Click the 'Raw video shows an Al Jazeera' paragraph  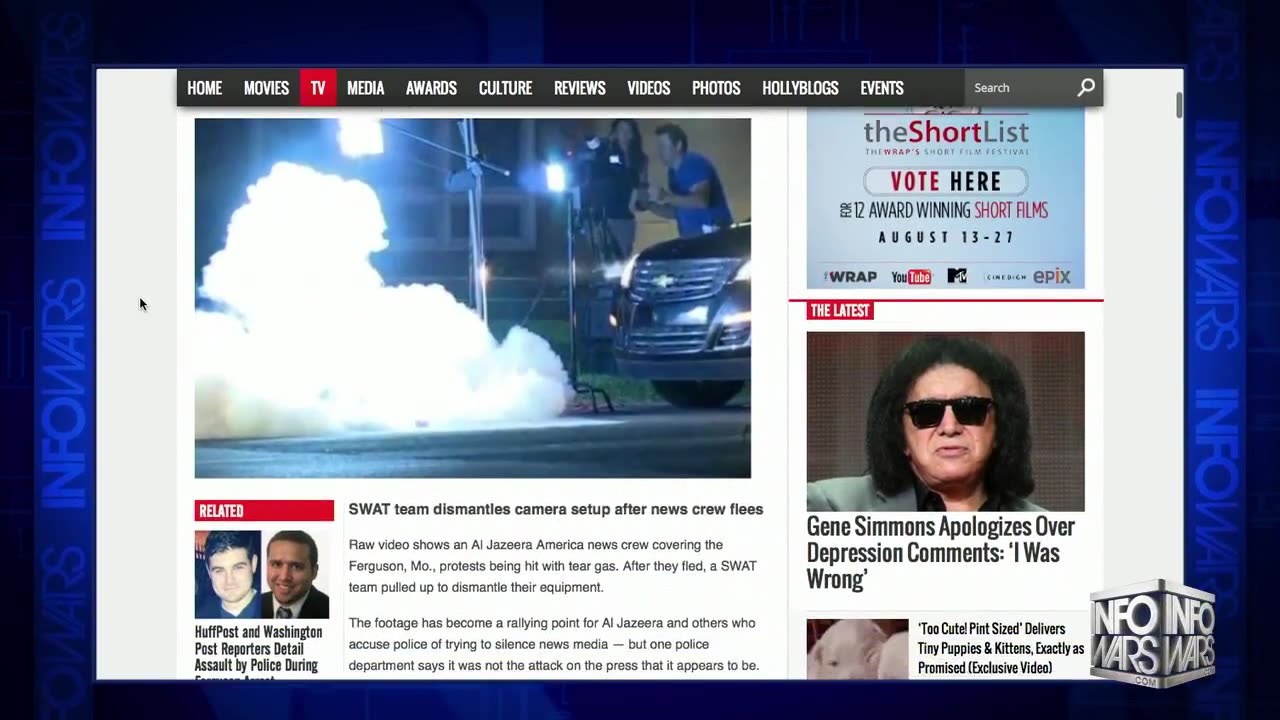553,566
